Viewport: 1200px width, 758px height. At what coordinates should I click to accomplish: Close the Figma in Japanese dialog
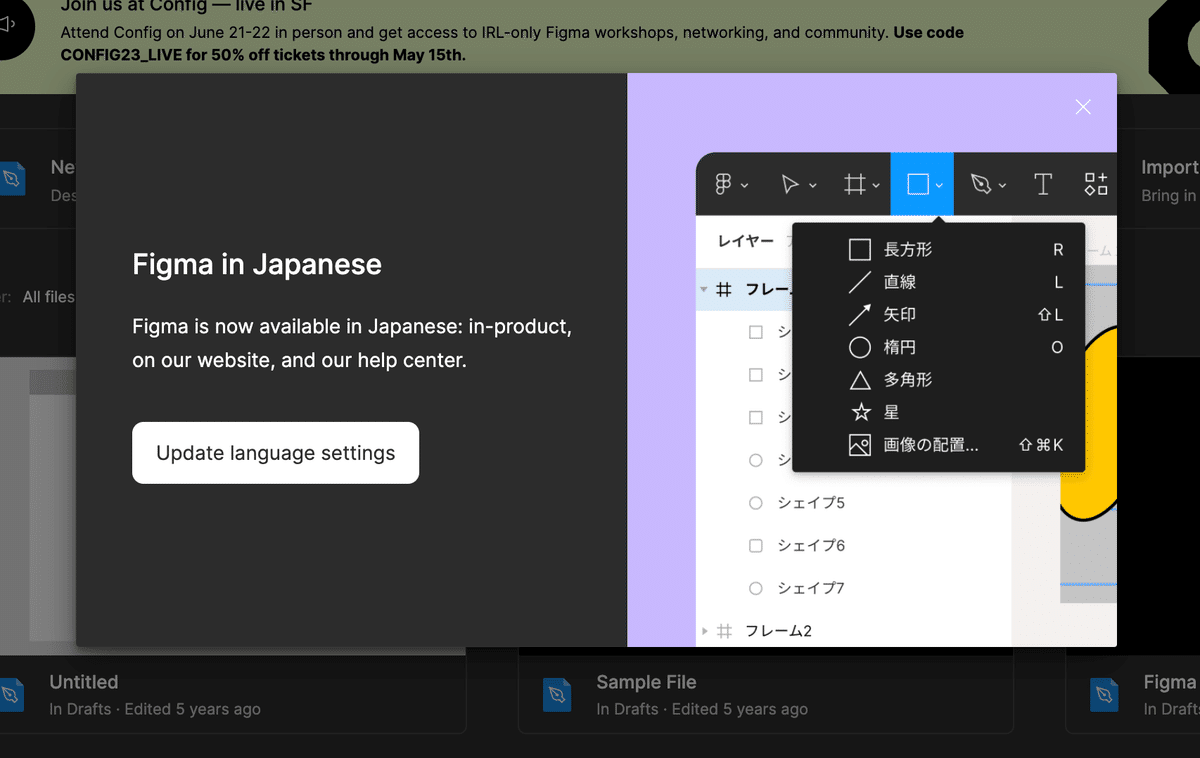tap(1083, 107)
